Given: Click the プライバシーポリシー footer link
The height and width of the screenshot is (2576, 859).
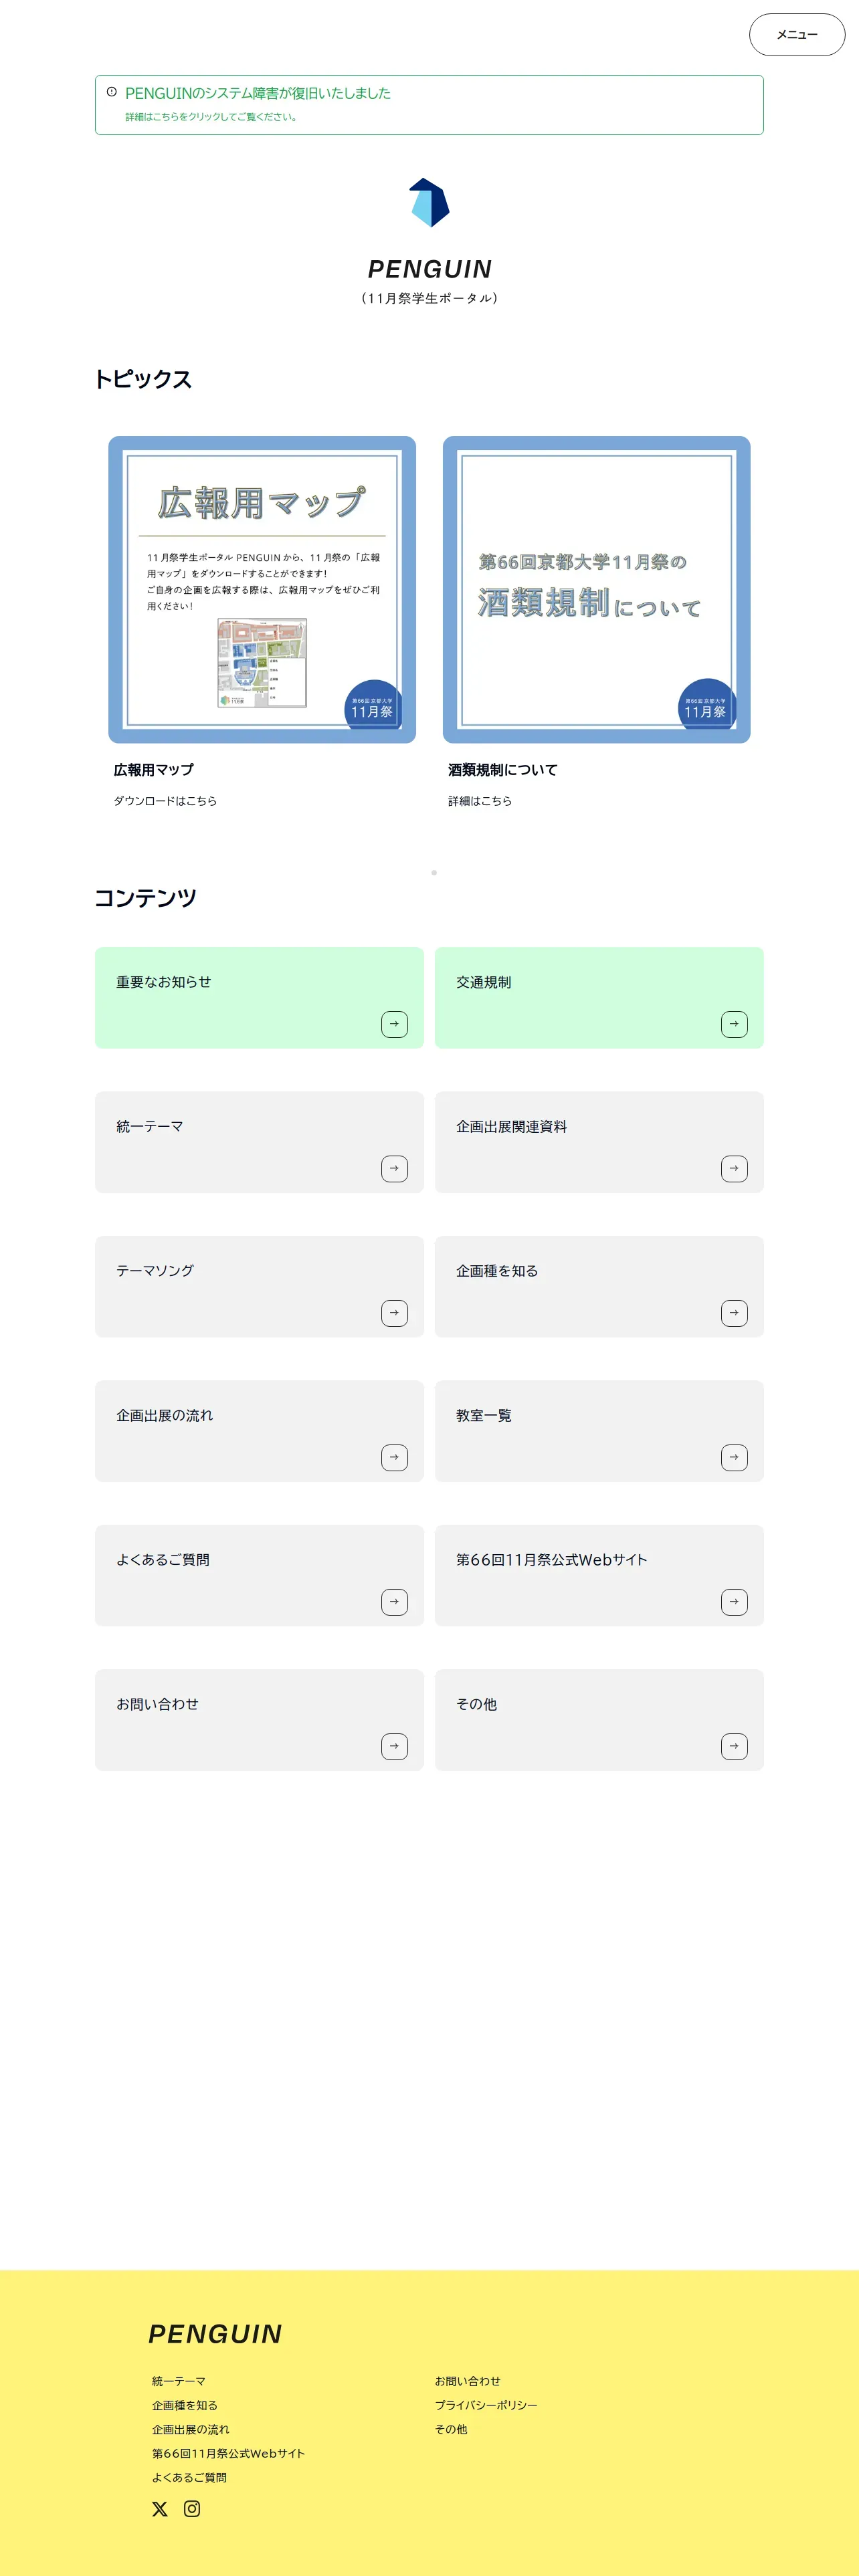Looking at the screenshot, I should pos(486,2405).
